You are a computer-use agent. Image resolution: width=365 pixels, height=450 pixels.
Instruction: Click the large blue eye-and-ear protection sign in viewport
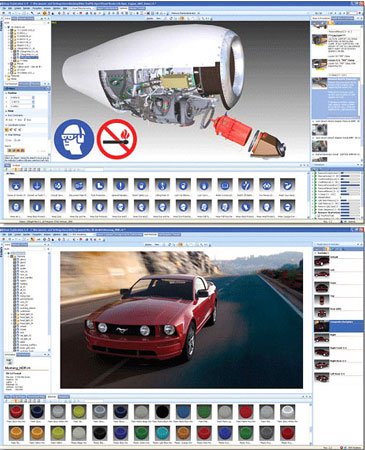pos(74,139)
